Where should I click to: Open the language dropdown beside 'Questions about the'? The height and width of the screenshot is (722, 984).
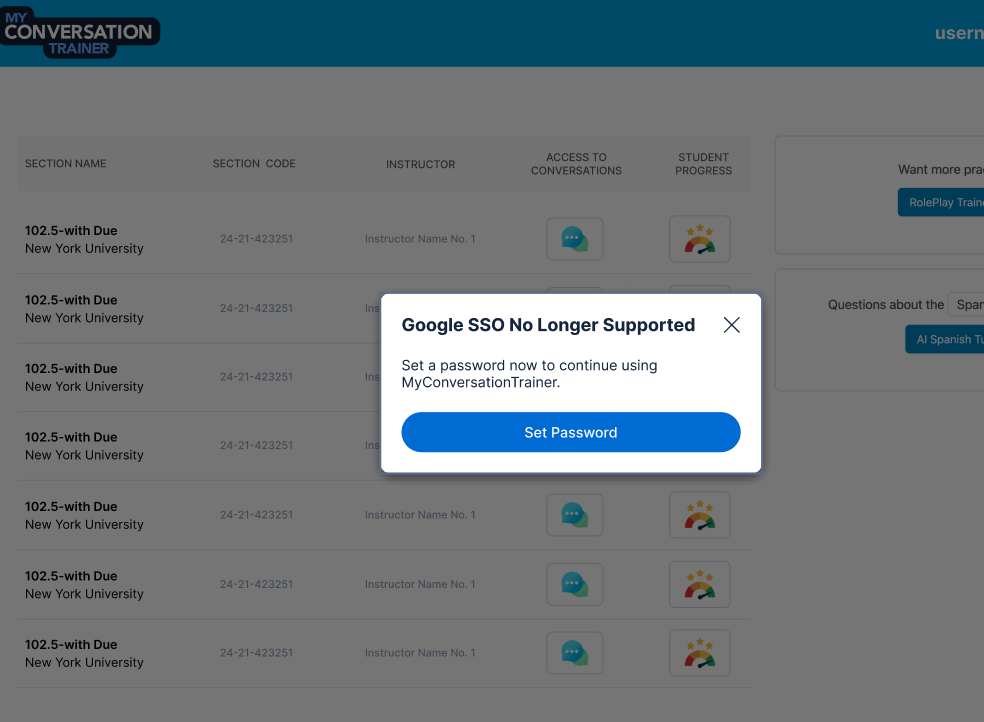966,304
